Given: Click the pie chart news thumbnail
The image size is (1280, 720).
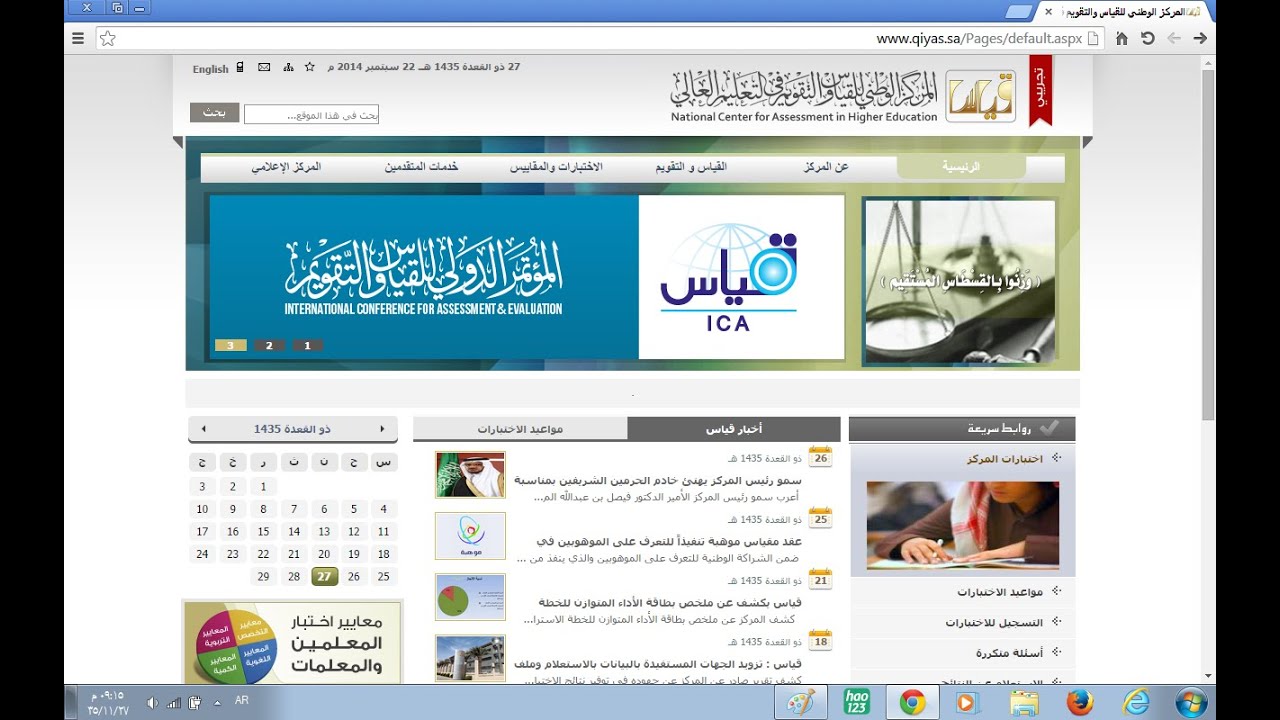Looking at the screenshot, I should [x=470, y=597].
